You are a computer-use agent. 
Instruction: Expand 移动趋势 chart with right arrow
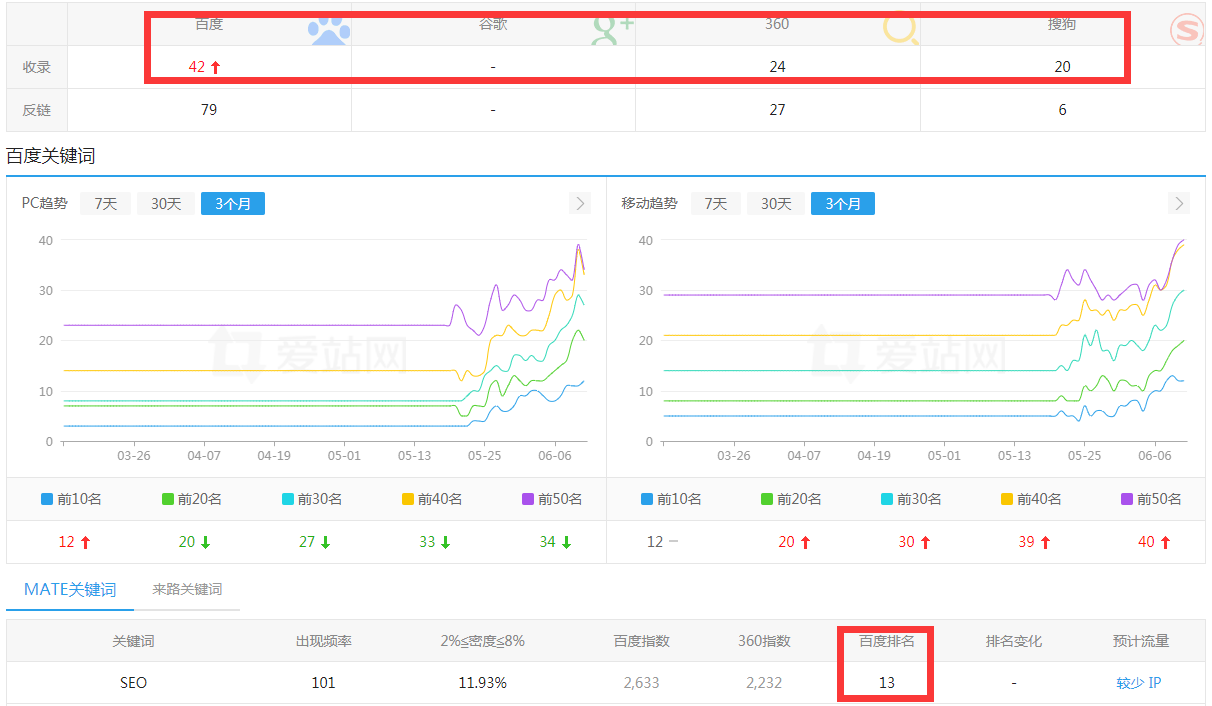click(x=1180, y=203)
